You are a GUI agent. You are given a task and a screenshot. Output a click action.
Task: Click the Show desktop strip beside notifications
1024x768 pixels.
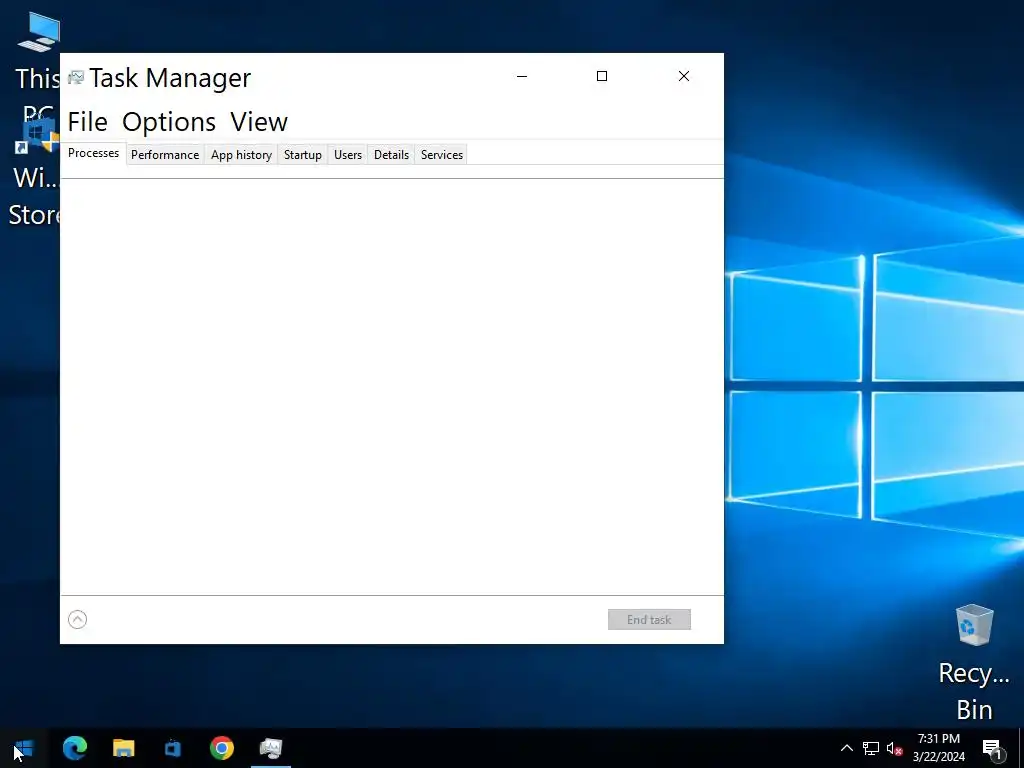click(1021, 748)
